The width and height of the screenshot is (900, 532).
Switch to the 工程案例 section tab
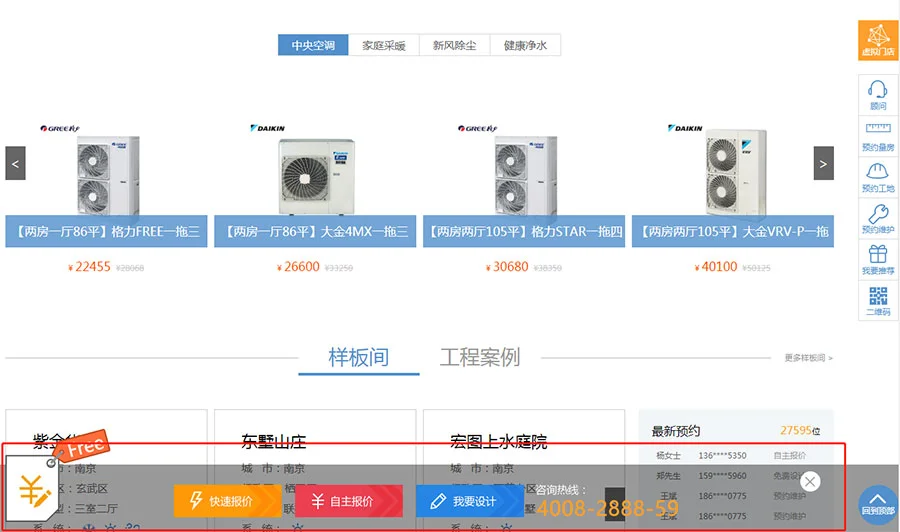[480, 358]
